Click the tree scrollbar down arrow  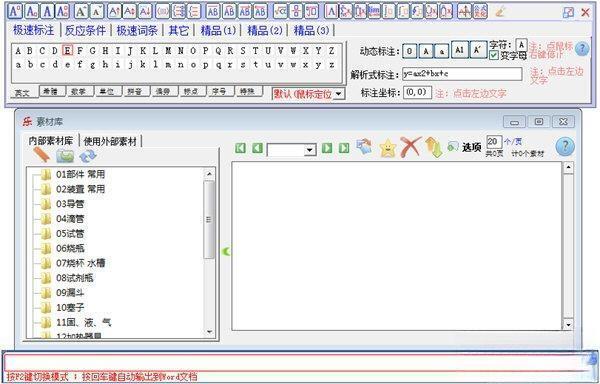pos(209,332)
